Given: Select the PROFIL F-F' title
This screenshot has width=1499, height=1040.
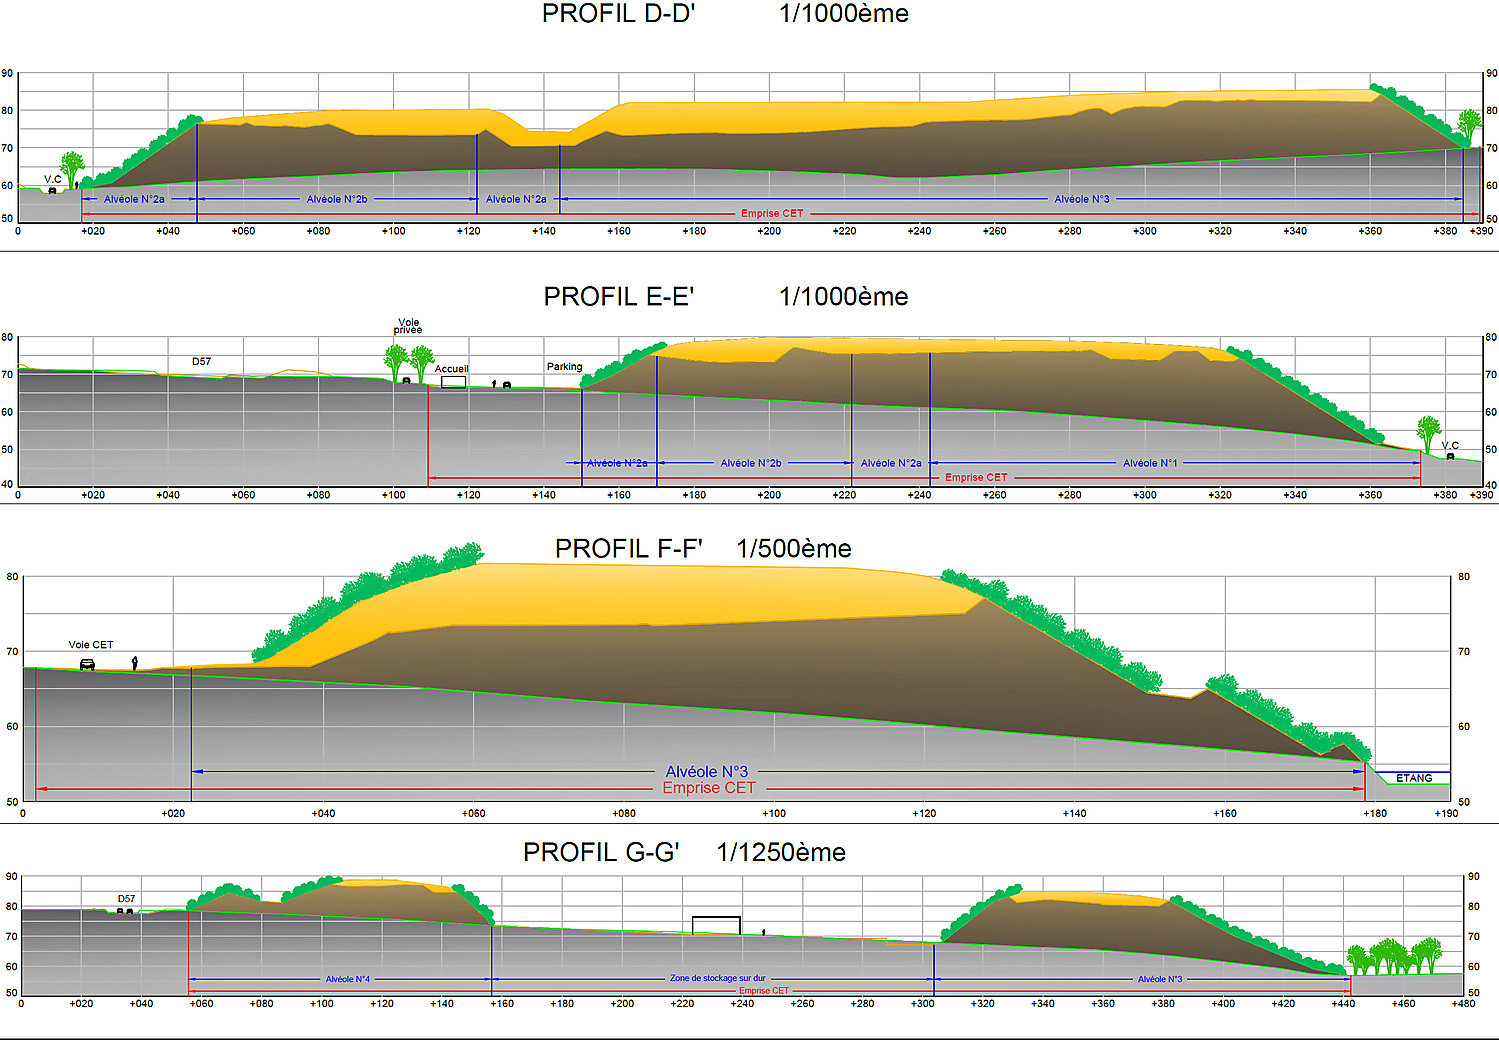Looking at the screenshot, I should coord(628,549).
